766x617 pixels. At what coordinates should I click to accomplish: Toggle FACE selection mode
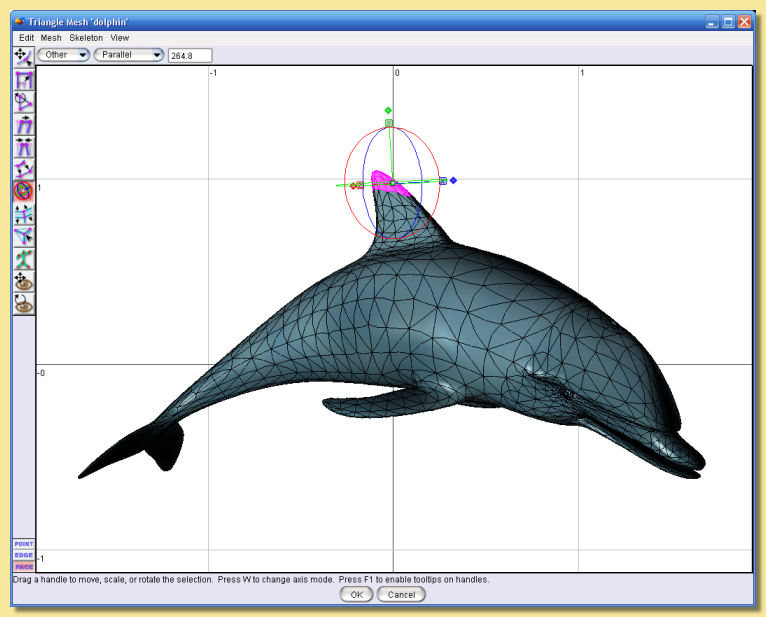pos(24,566)
